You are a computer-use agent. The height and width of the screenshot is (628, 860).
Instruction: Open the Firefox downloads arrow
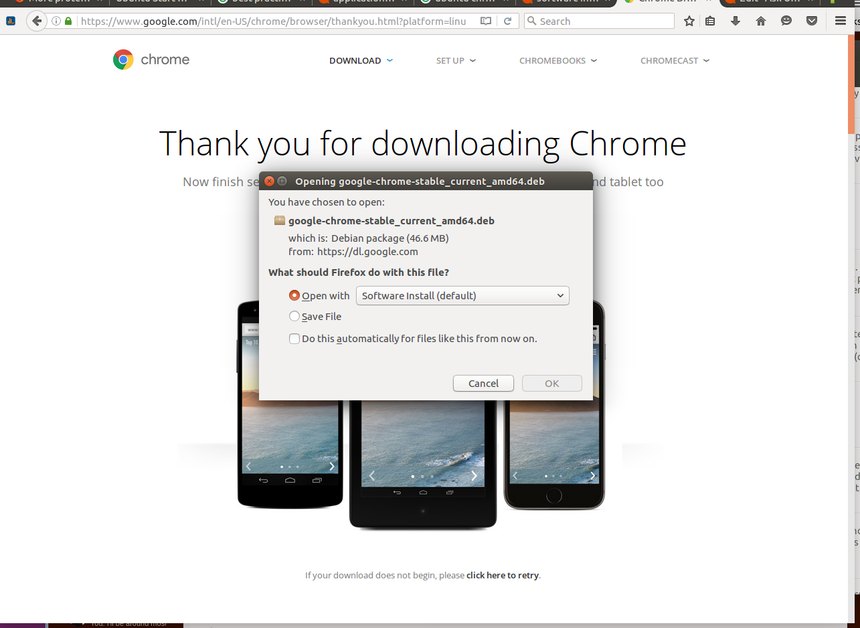(736, 21)
